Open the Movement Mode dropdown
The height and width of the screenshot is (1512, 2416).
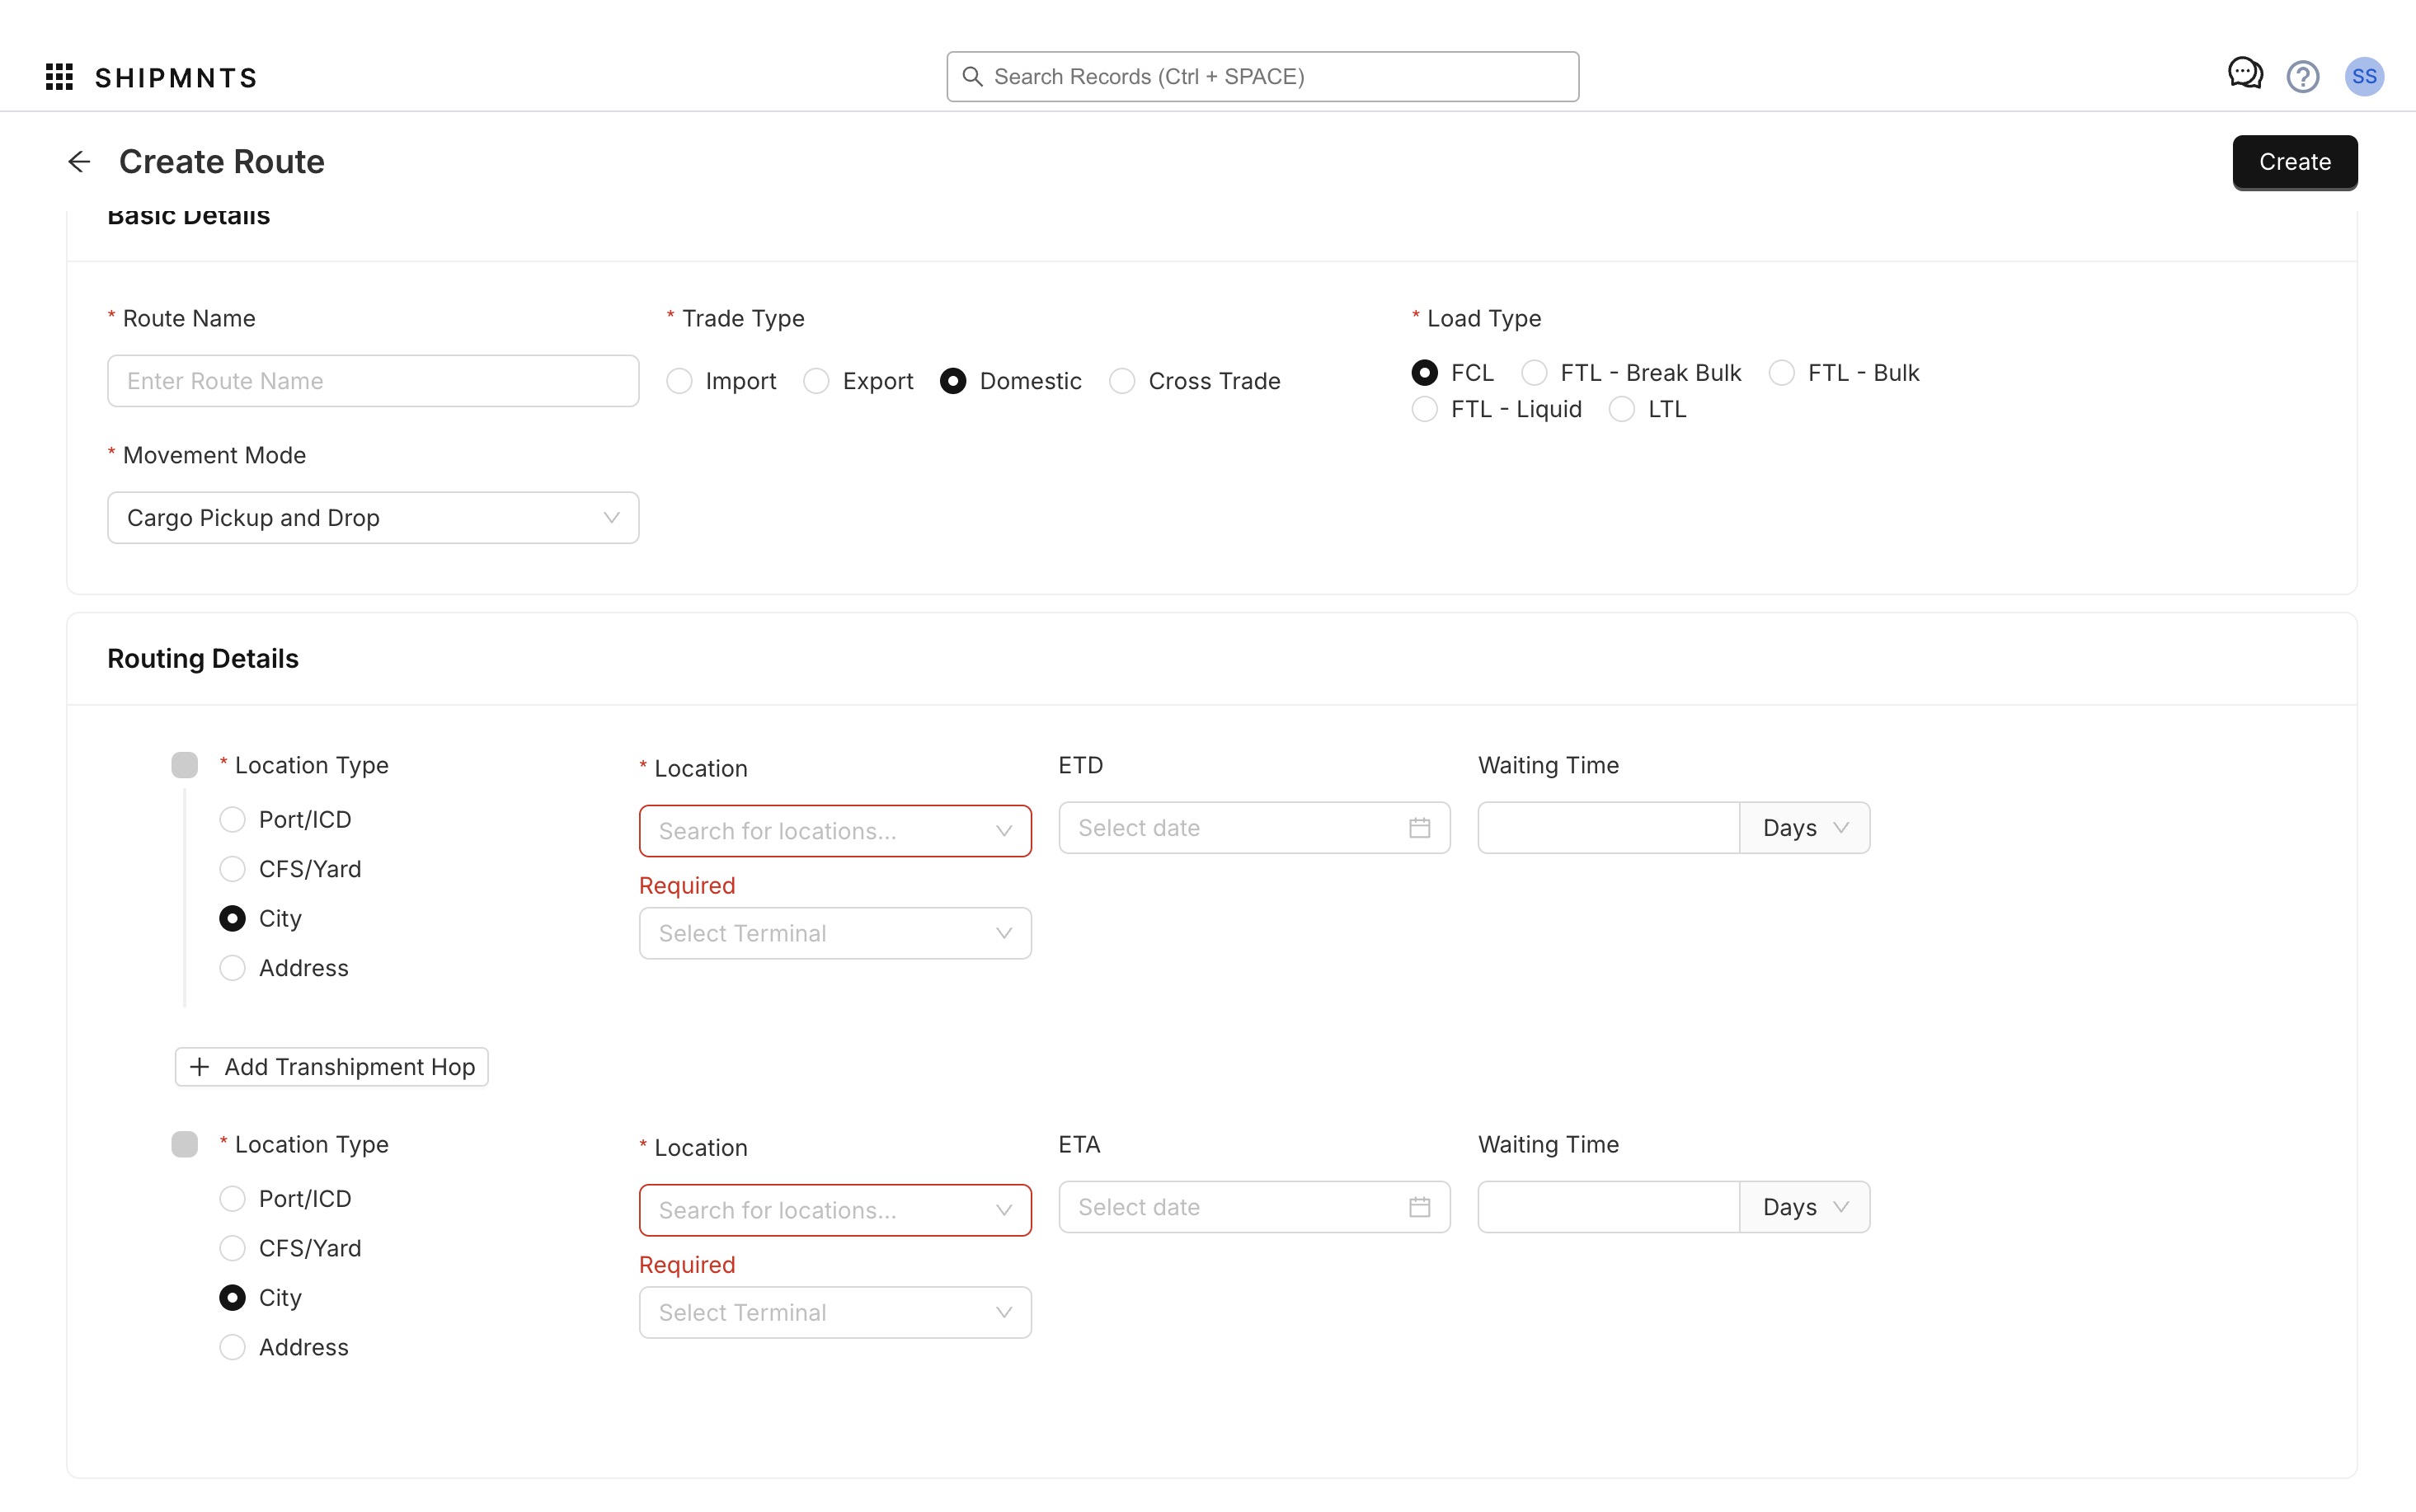(373, 518)
